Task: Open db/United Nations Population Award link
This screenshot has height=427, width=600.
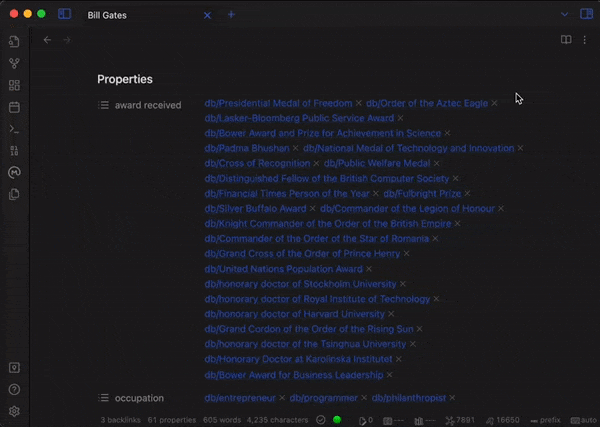Action: (x=283, y=269)
